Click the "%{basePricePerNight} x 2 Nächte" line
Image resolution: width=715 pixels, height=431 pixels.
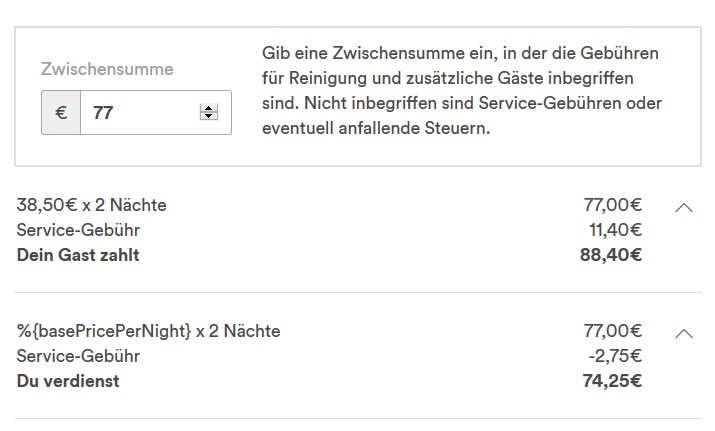pos(148,331)
